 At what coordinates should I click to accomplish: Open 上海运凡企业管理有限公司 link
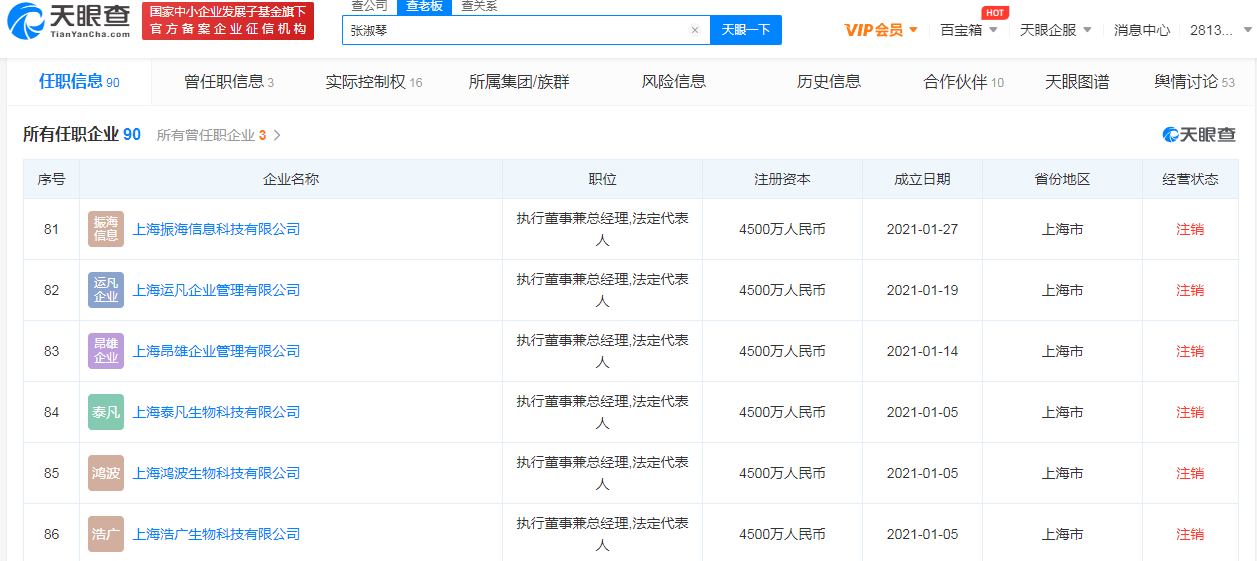(x=216, y=290)
